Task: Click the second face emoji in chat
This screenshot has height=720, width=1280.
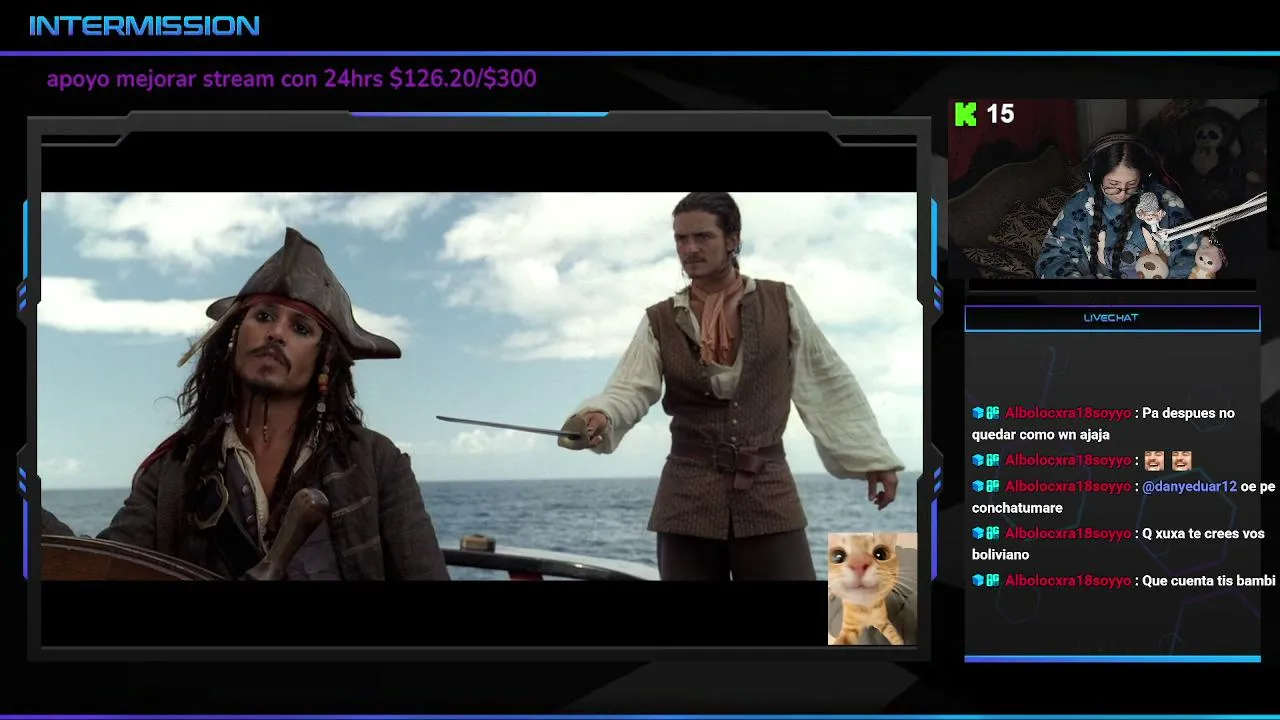Action: tap(1181, 460)
